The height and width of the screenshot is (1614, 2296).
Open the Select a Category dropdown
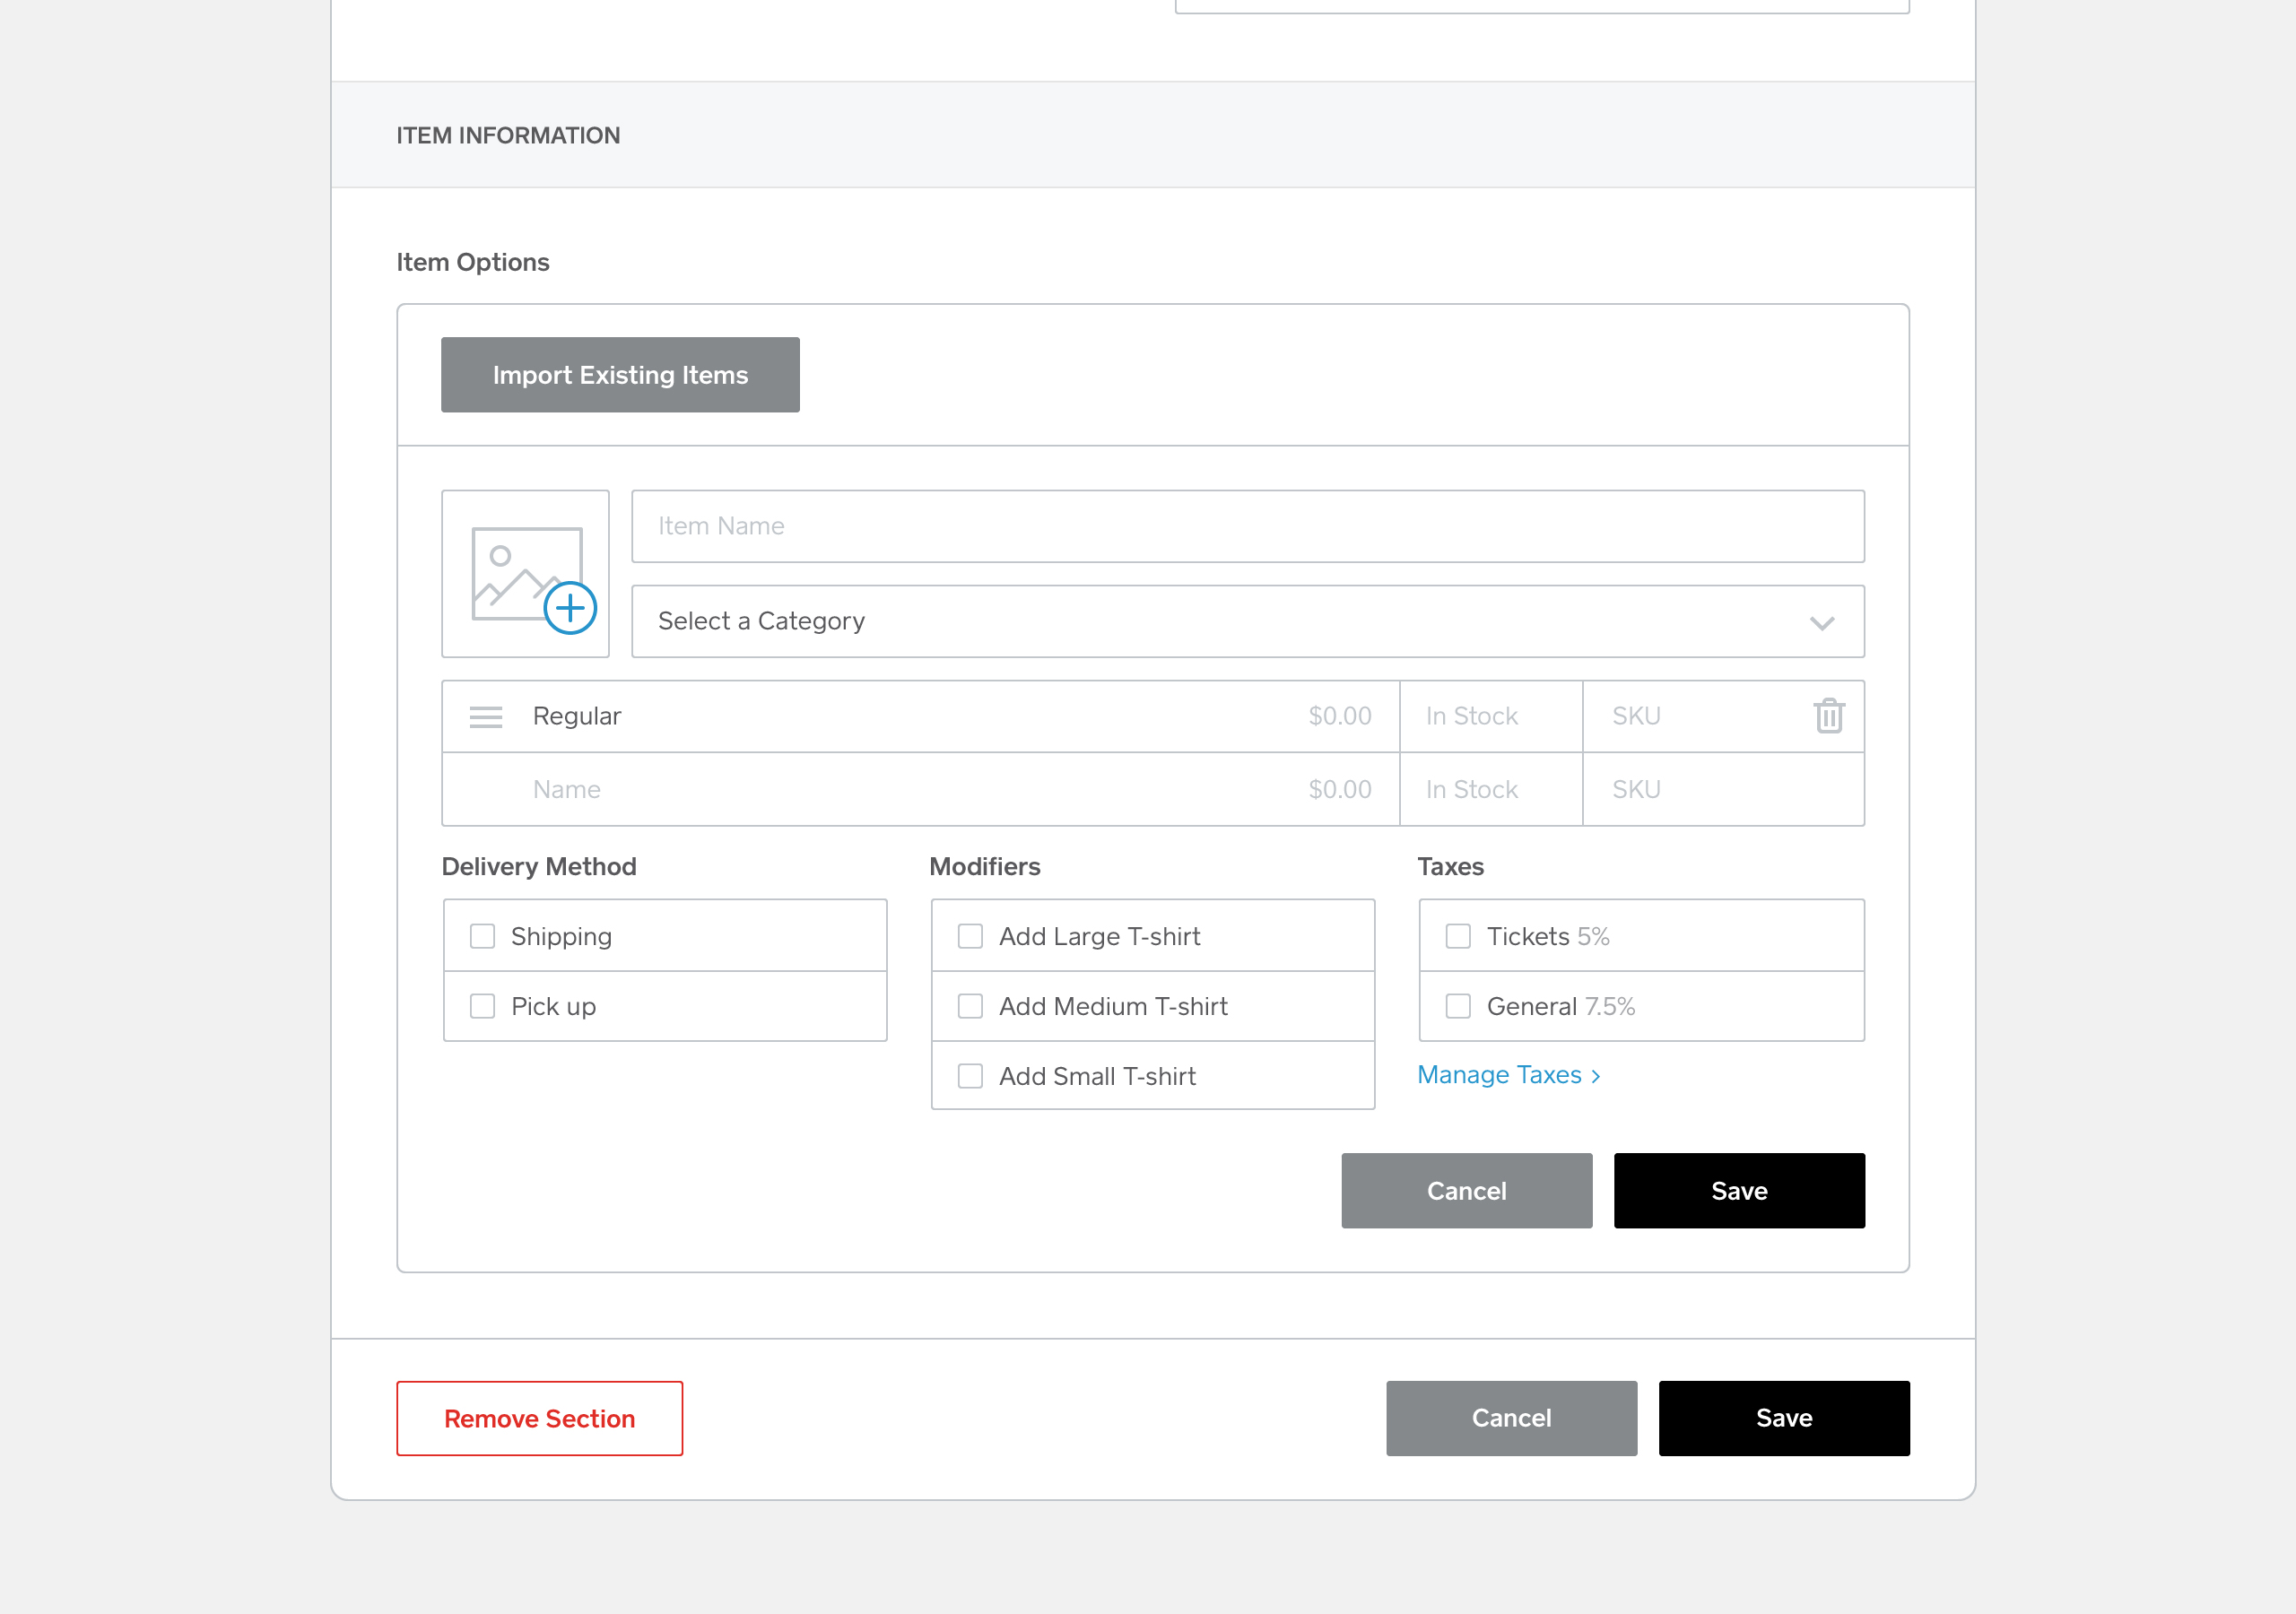[x=1246, y=621]
